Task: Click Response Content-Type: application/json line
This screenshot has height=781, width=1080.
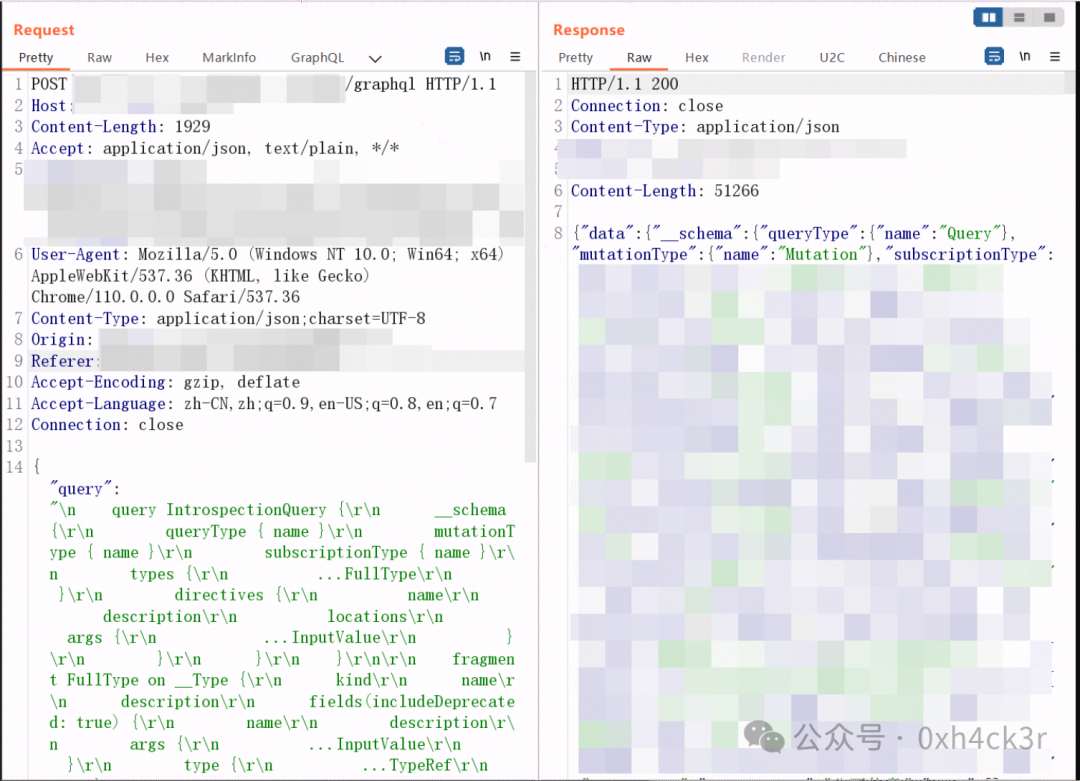Action: (x=705, y=127)
